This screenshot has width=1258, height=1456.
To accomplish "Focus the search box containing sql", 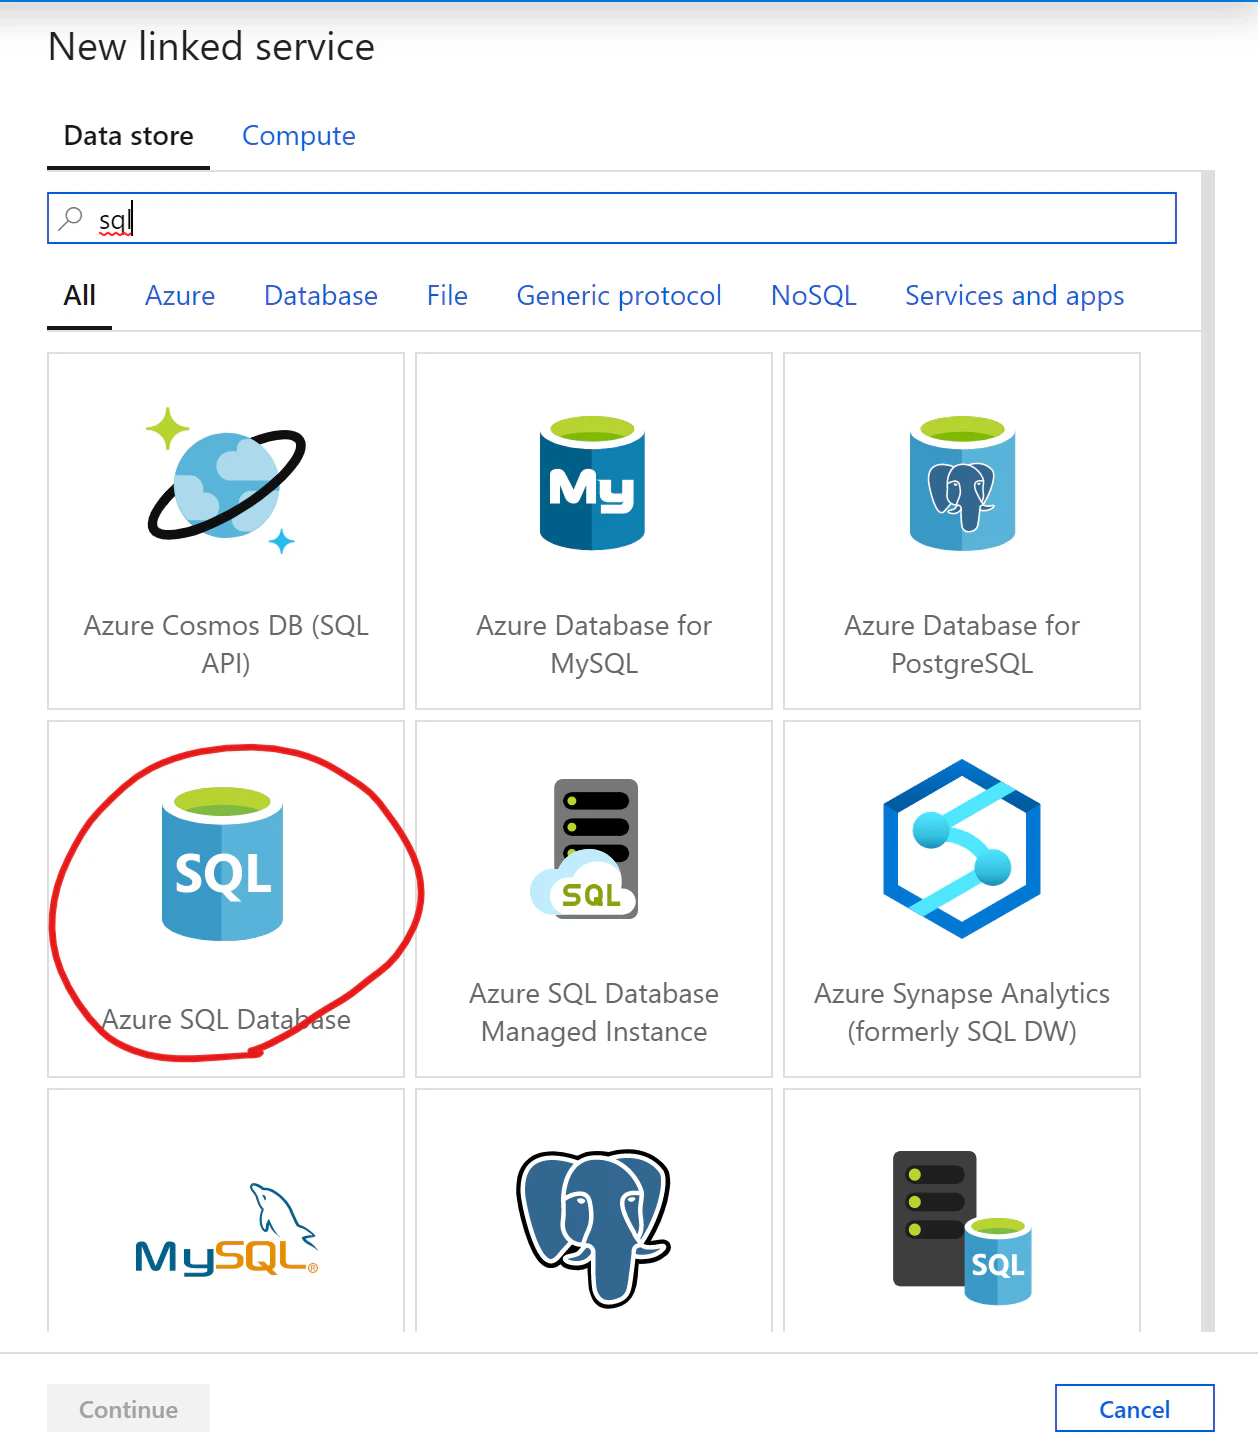I will [612, 218].
